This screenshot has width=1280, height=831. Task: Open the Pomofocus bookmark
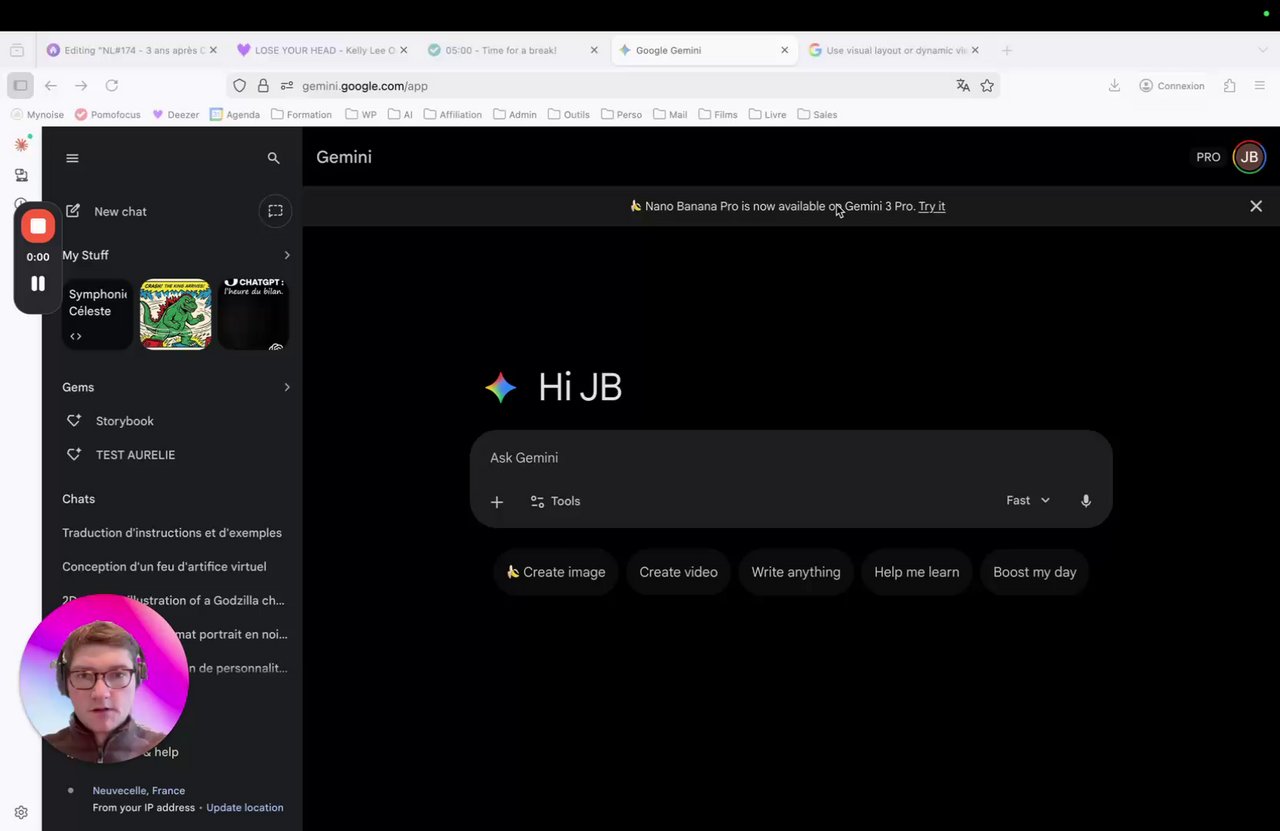(108, 114)
